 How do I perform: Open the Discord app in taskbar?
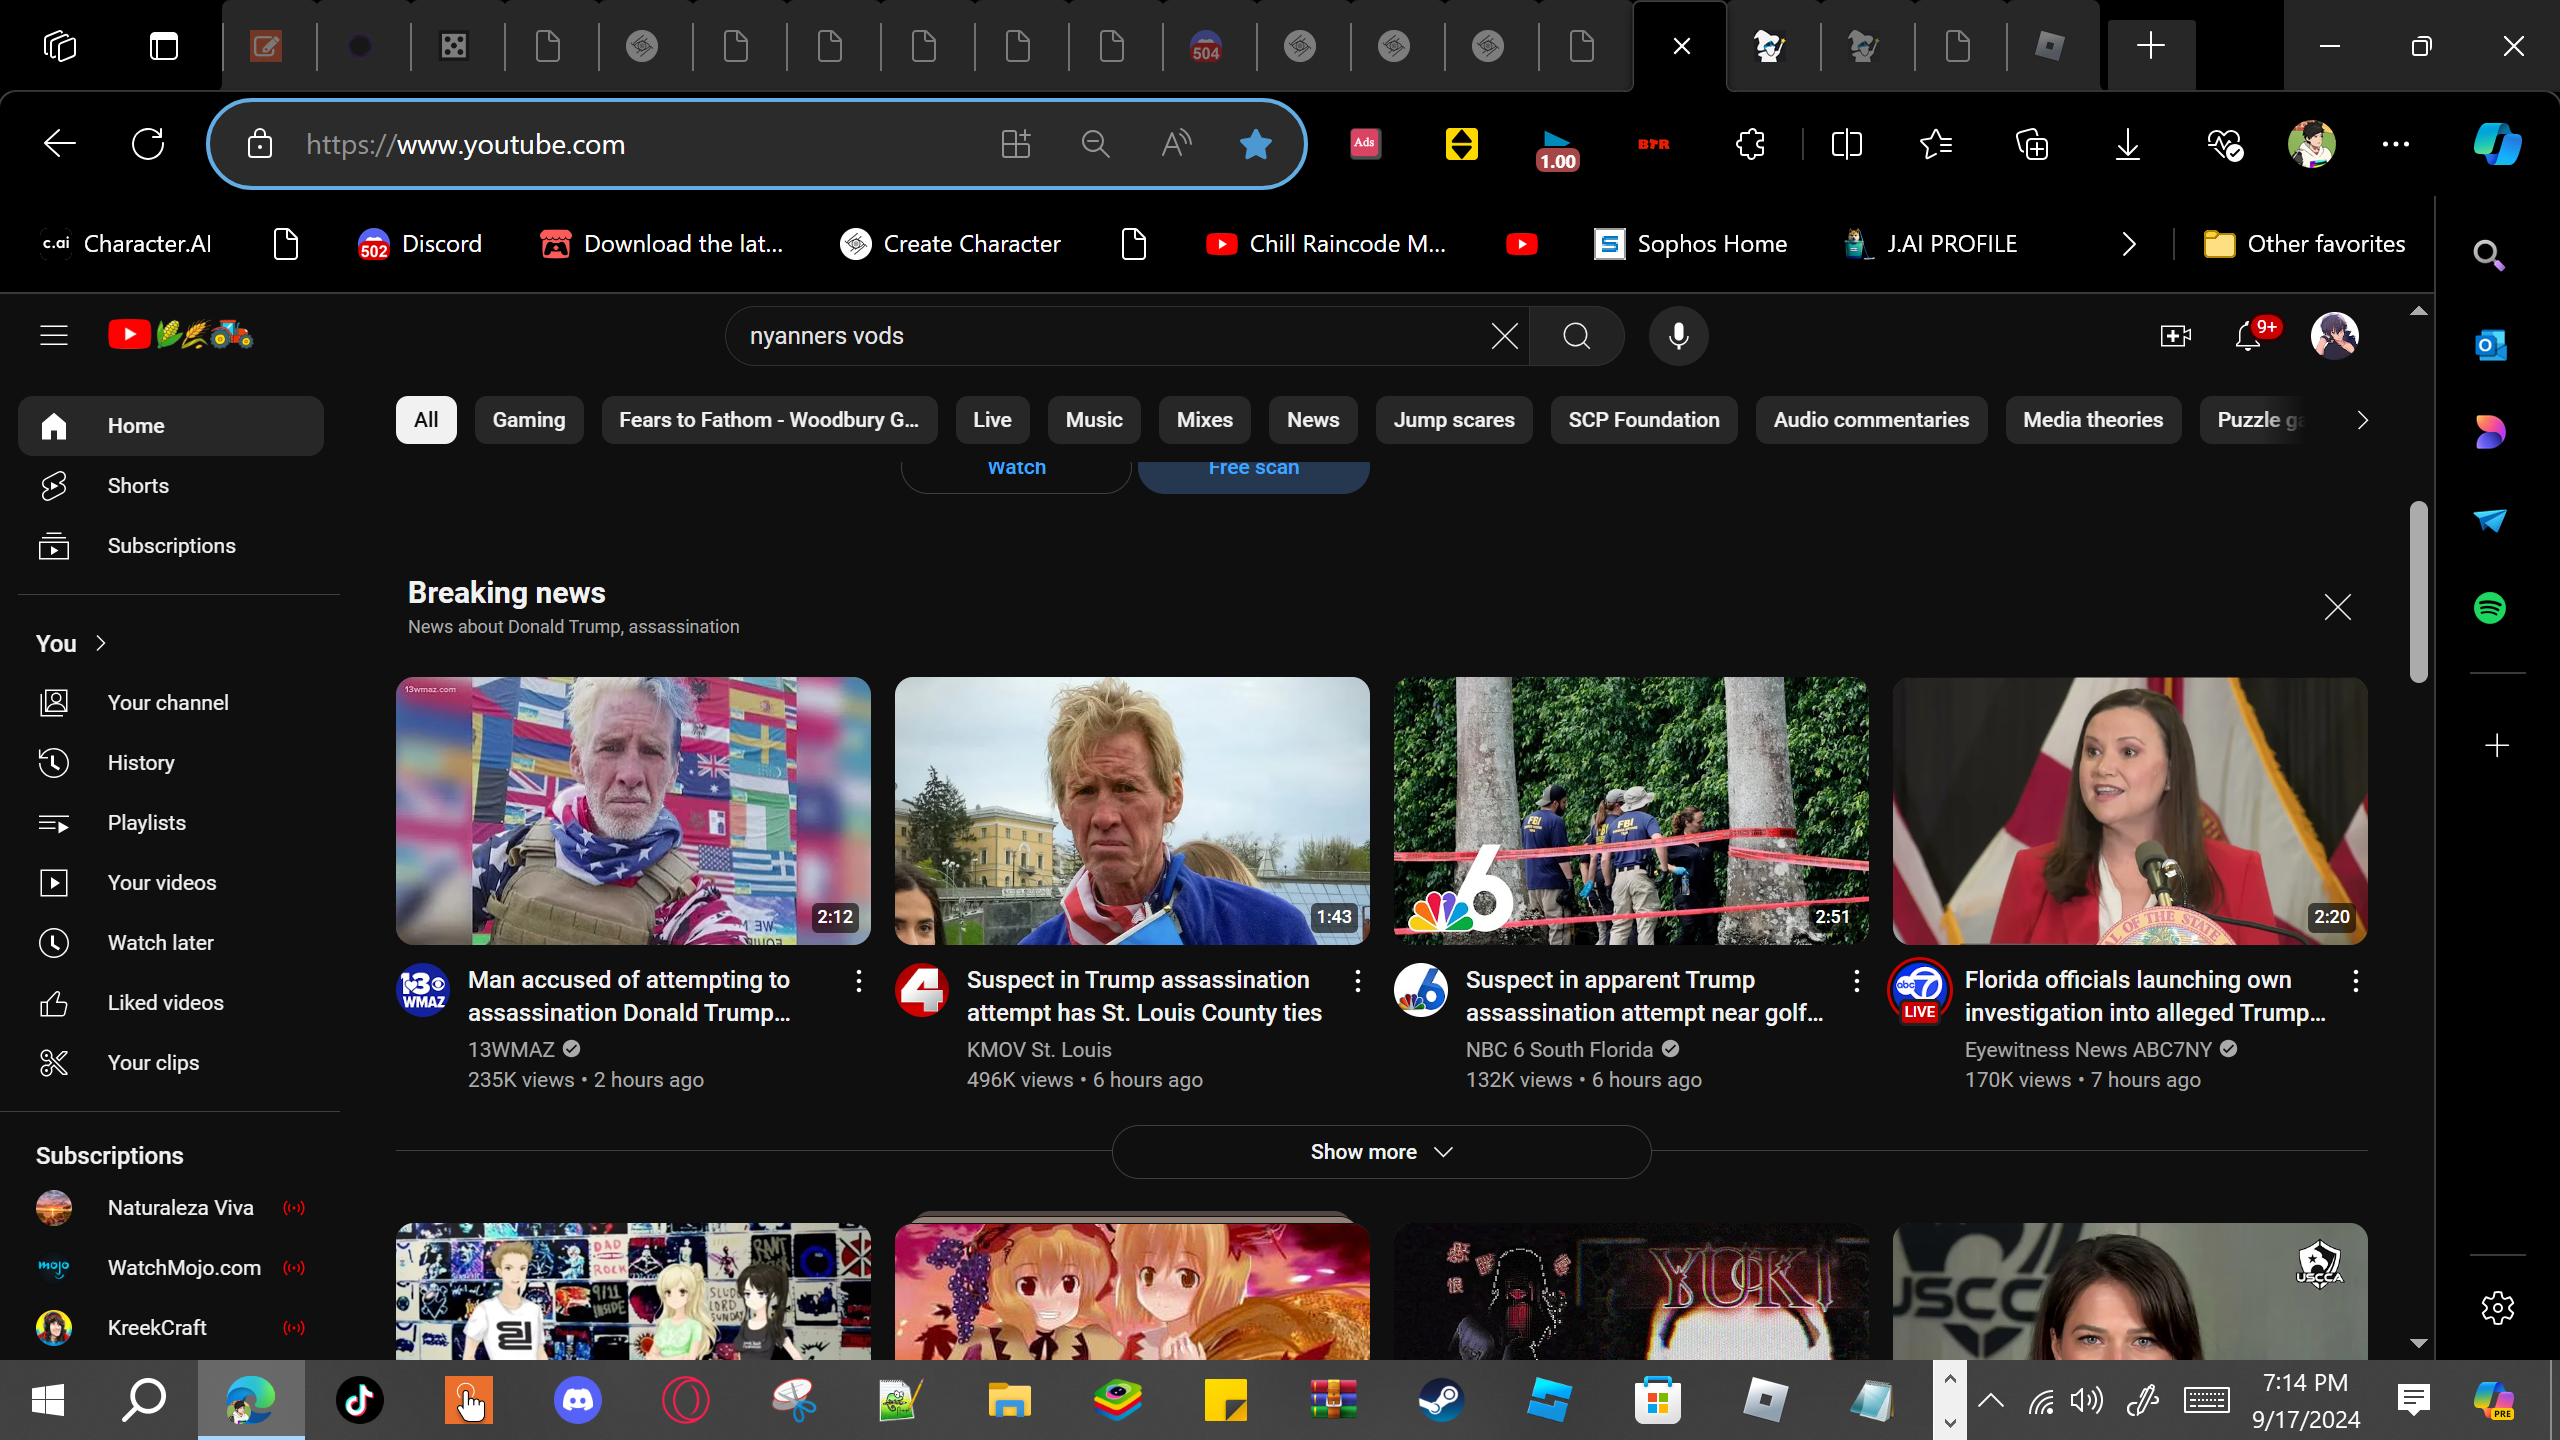click(x=578, y=1400)
